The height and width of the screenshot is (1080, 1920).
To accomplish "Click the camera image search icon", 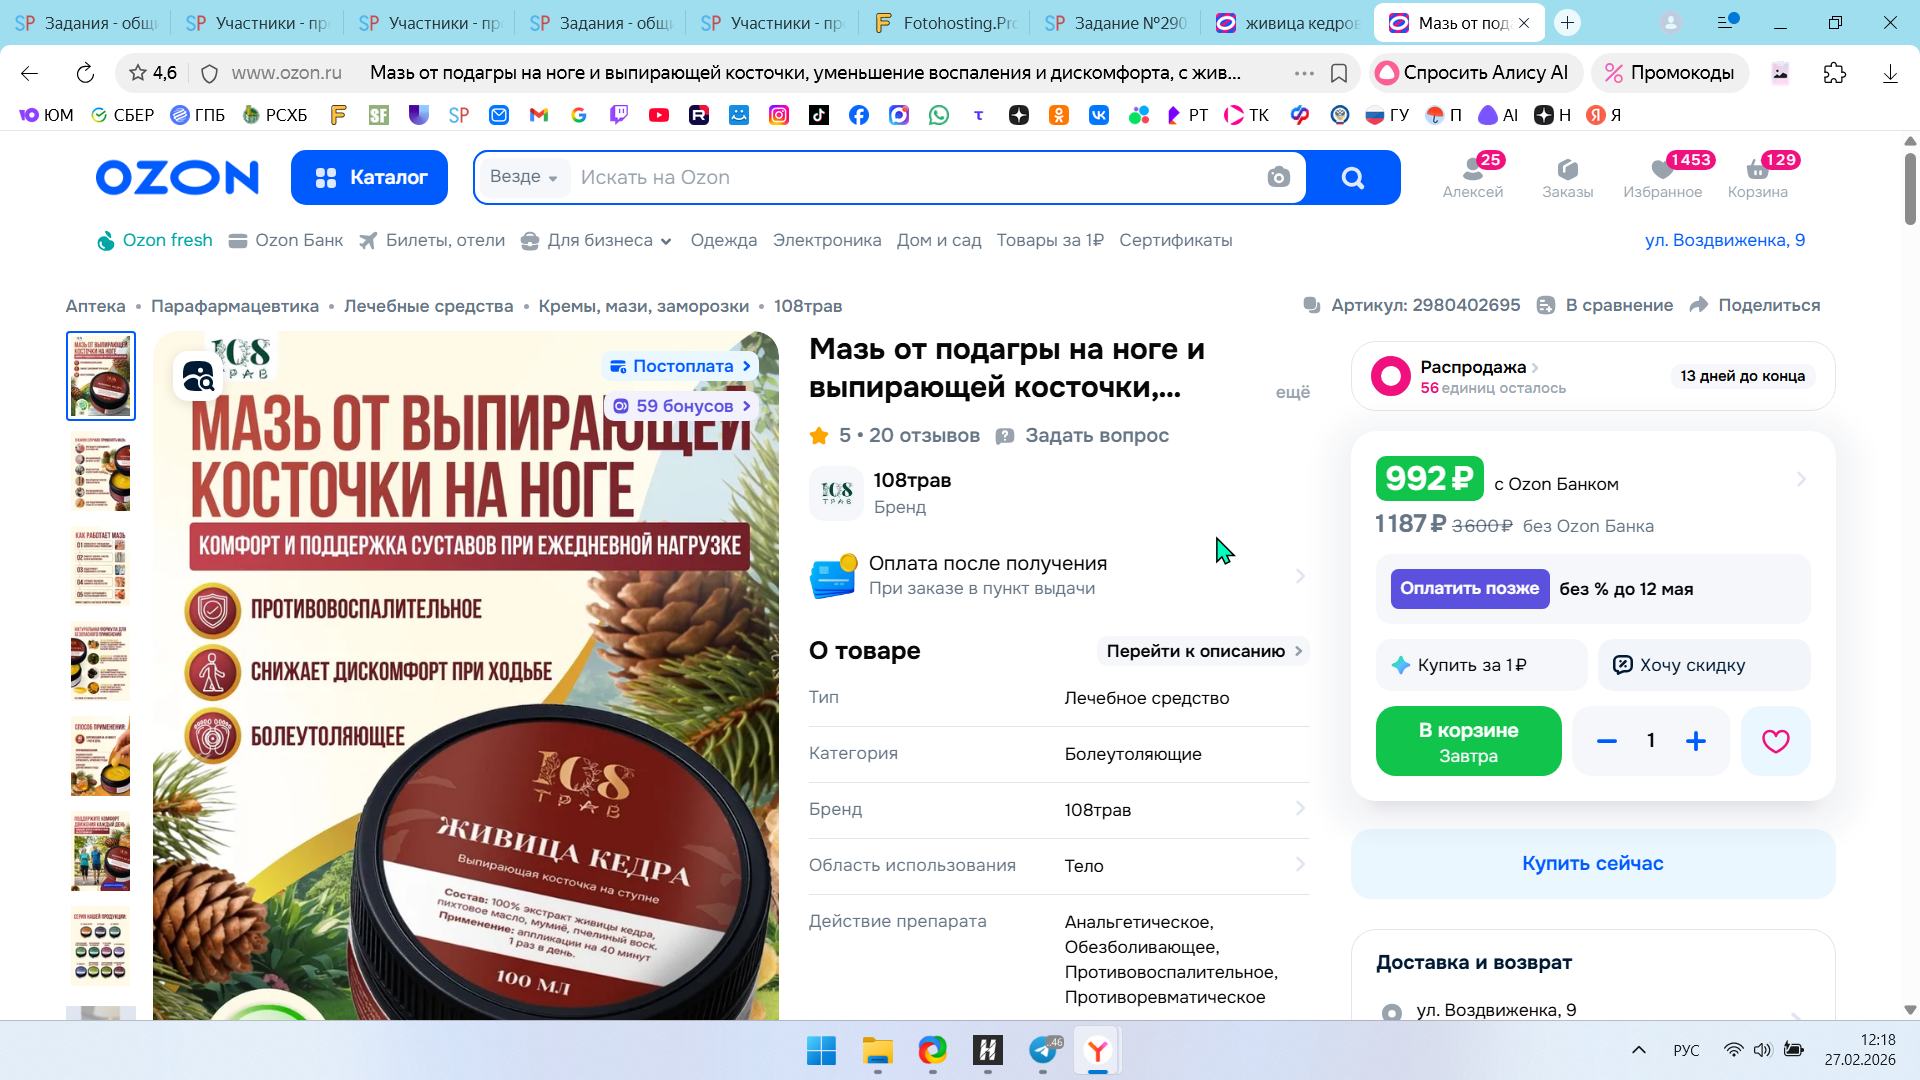I will click(x=1278, y=178).
